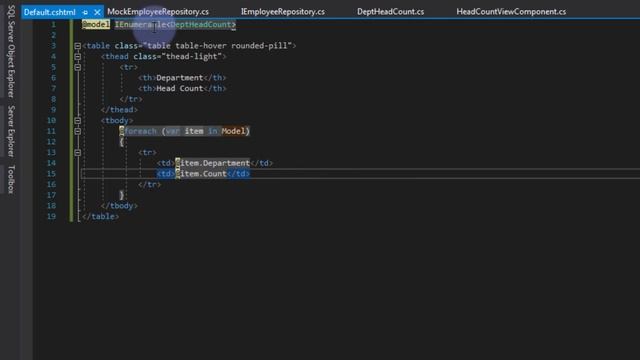Open HeadCountViewComponent.cs tab
The width and height of the screenshot is (640, 360).
pyautogui.click(x=511, y=12)
